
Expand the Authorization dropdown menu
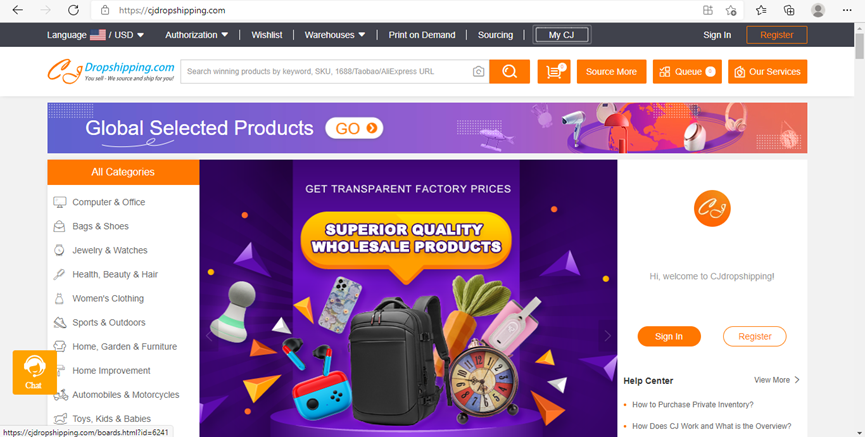pos(196,35)
